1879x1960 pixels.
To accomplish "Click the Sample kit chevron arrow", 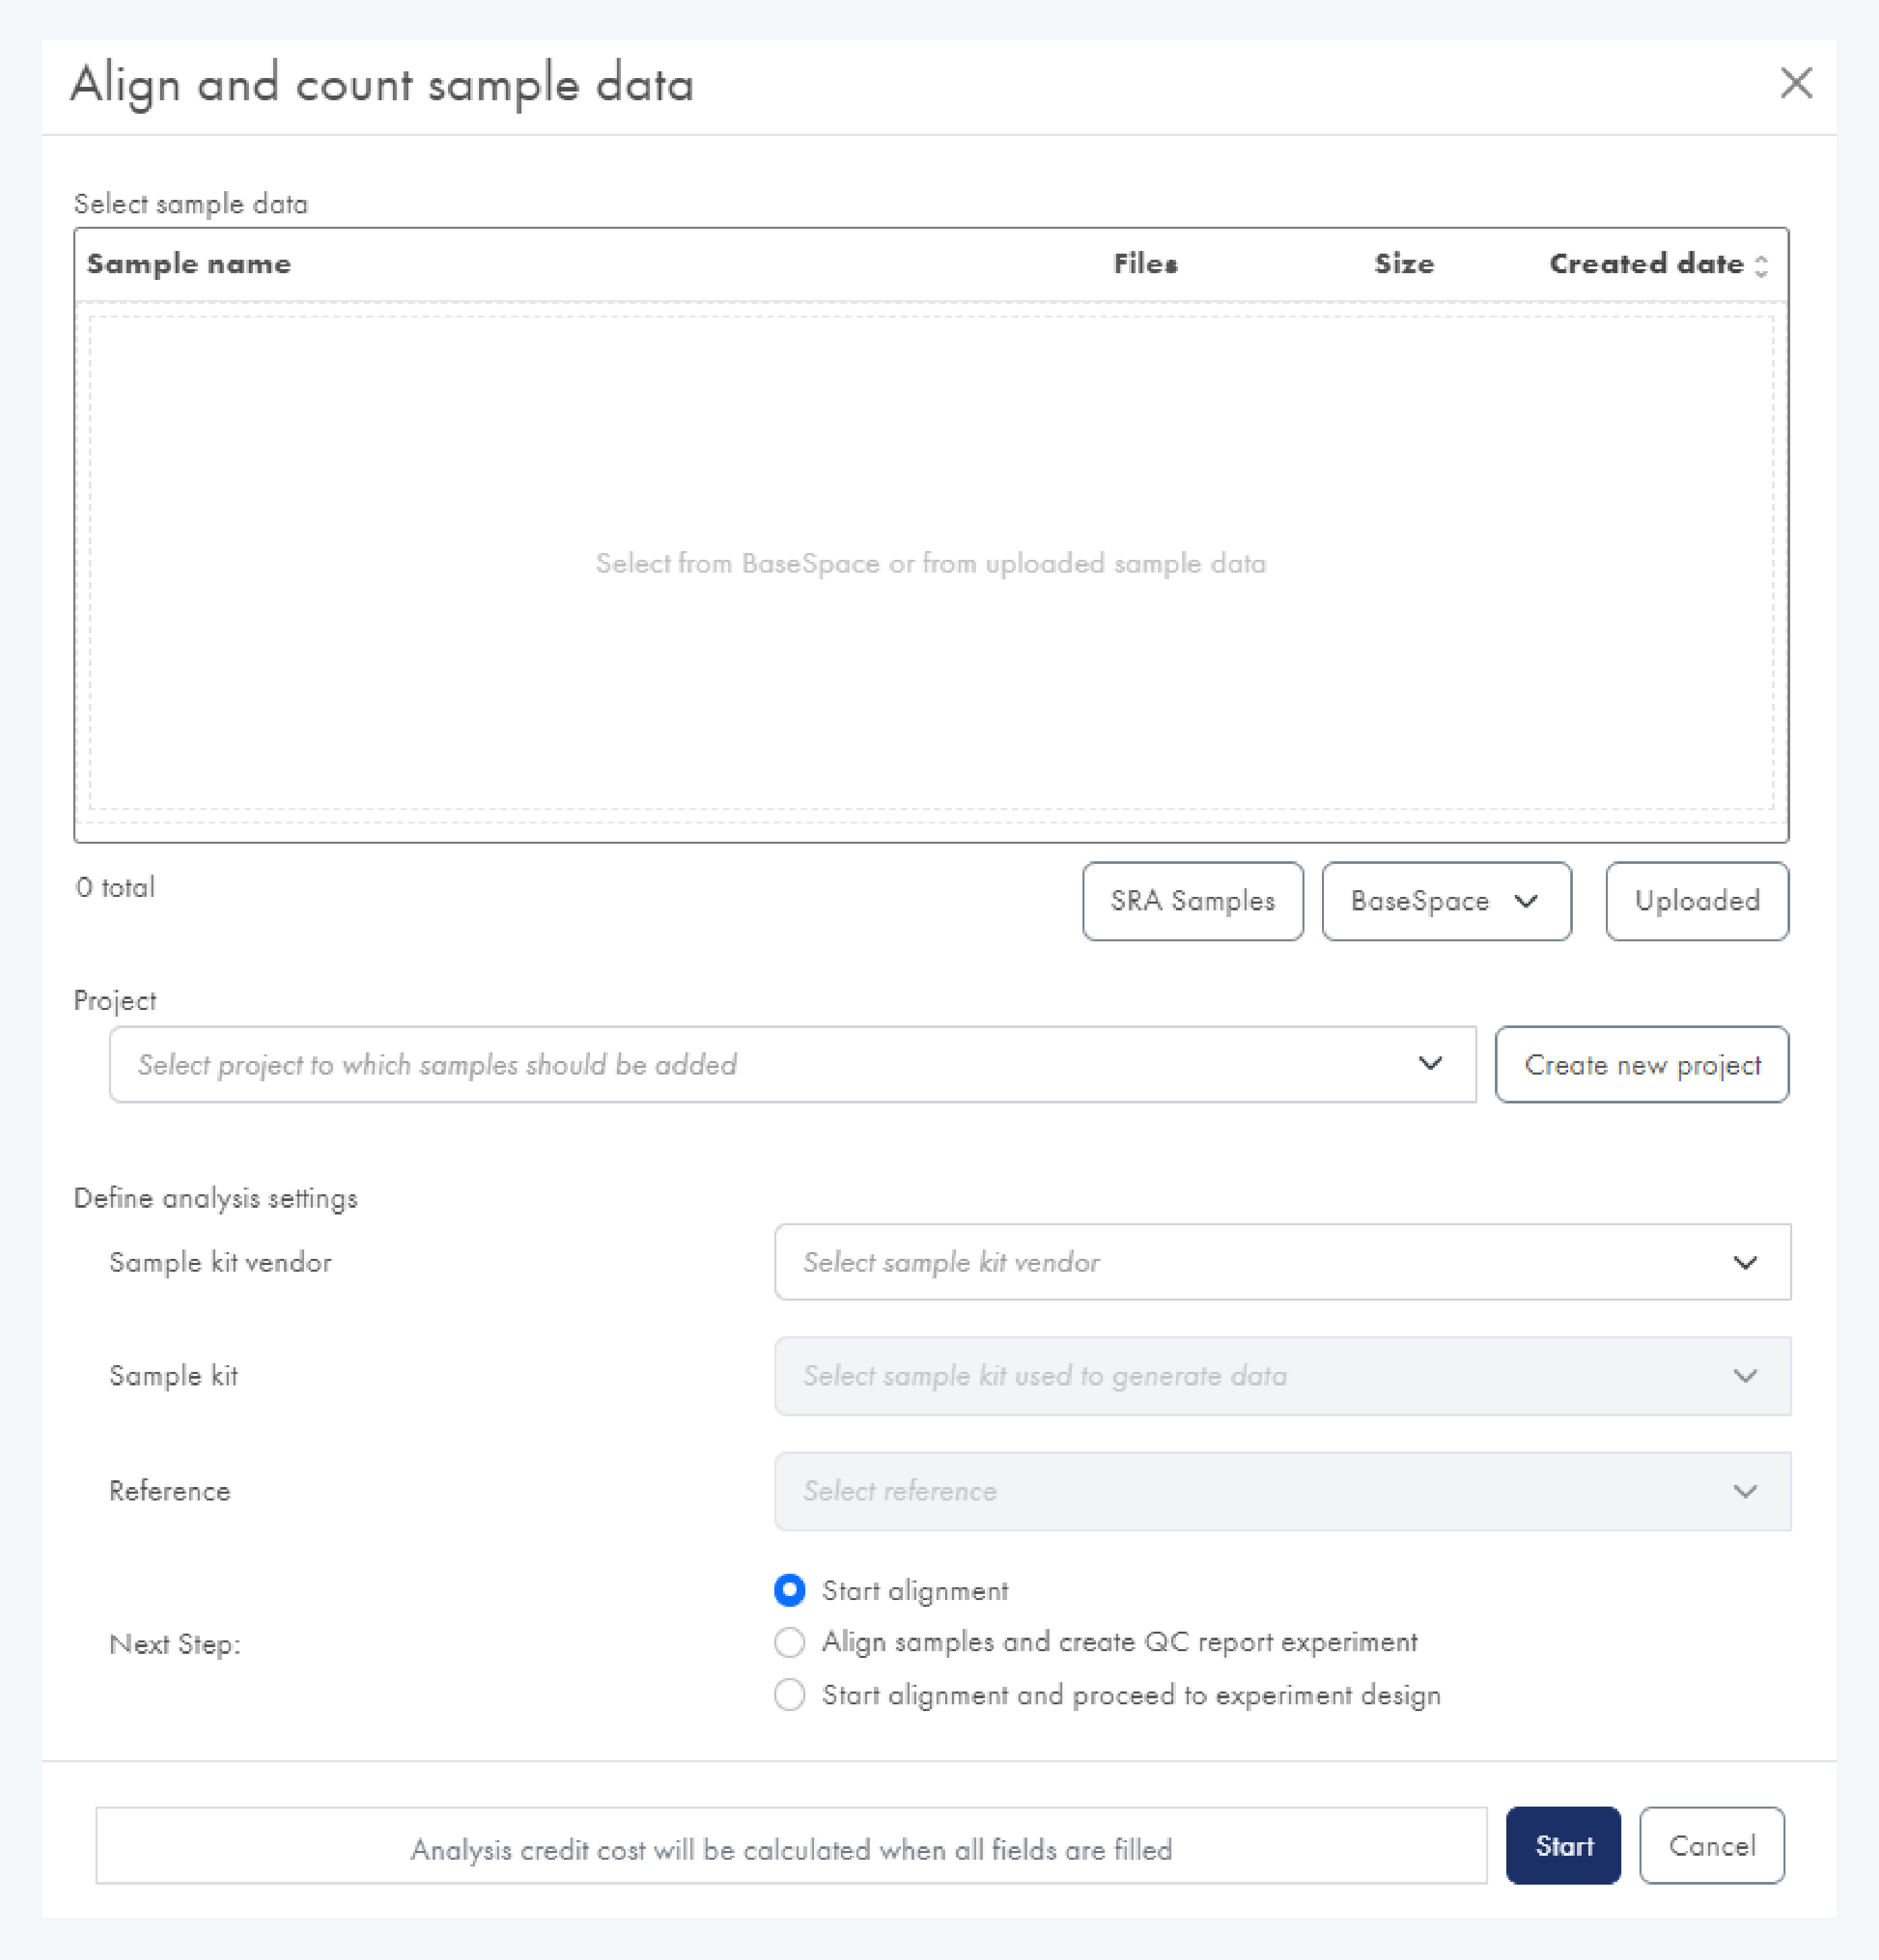I will click(1745, 1377).
